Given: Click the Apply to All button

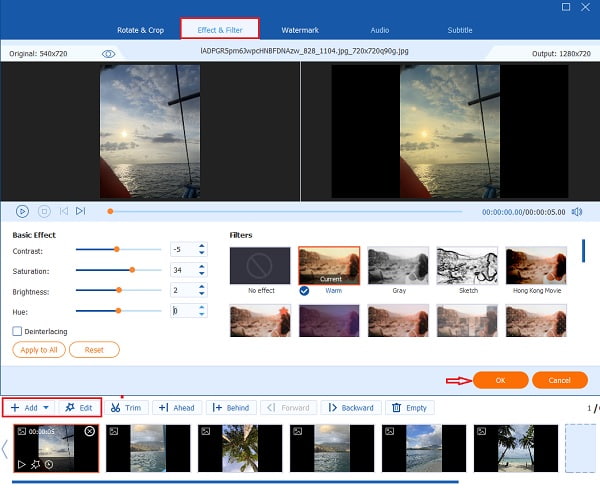Looking at the screenshot, I should click(x=39, y=350).
